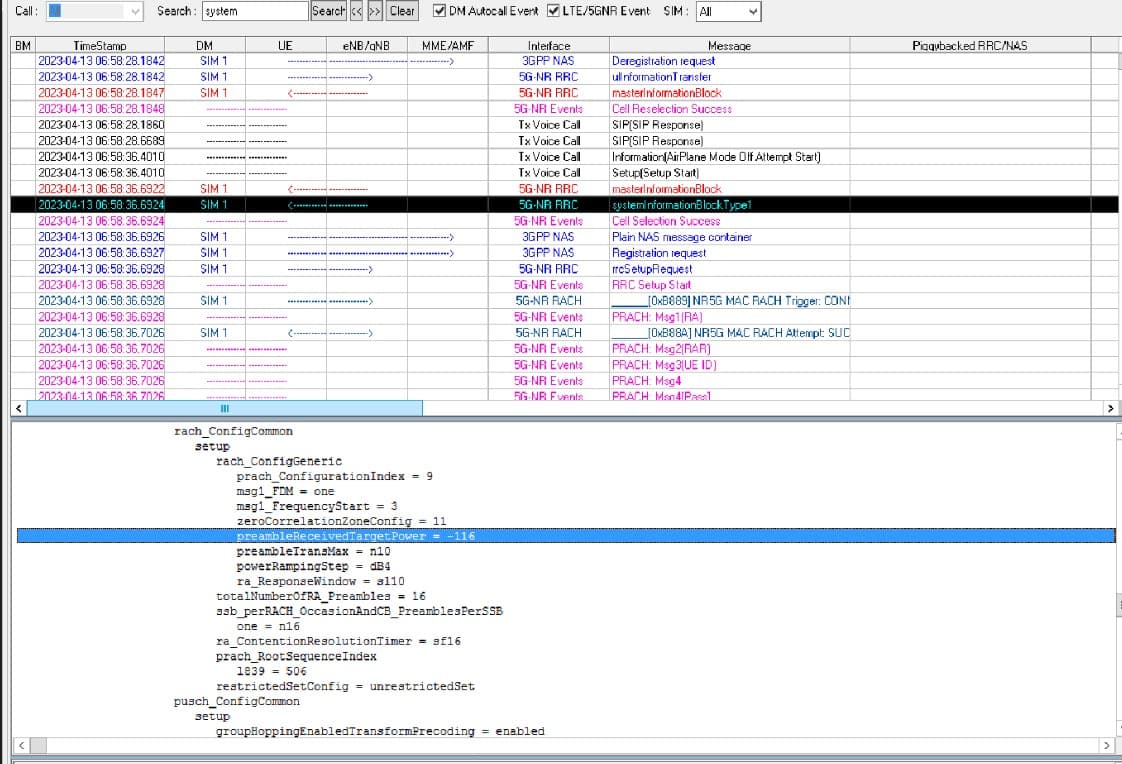1122x764 pixels.
Task: Click the totalNumberOfRA_Preambles = 16 line
Action: click(x=321, y=597)
